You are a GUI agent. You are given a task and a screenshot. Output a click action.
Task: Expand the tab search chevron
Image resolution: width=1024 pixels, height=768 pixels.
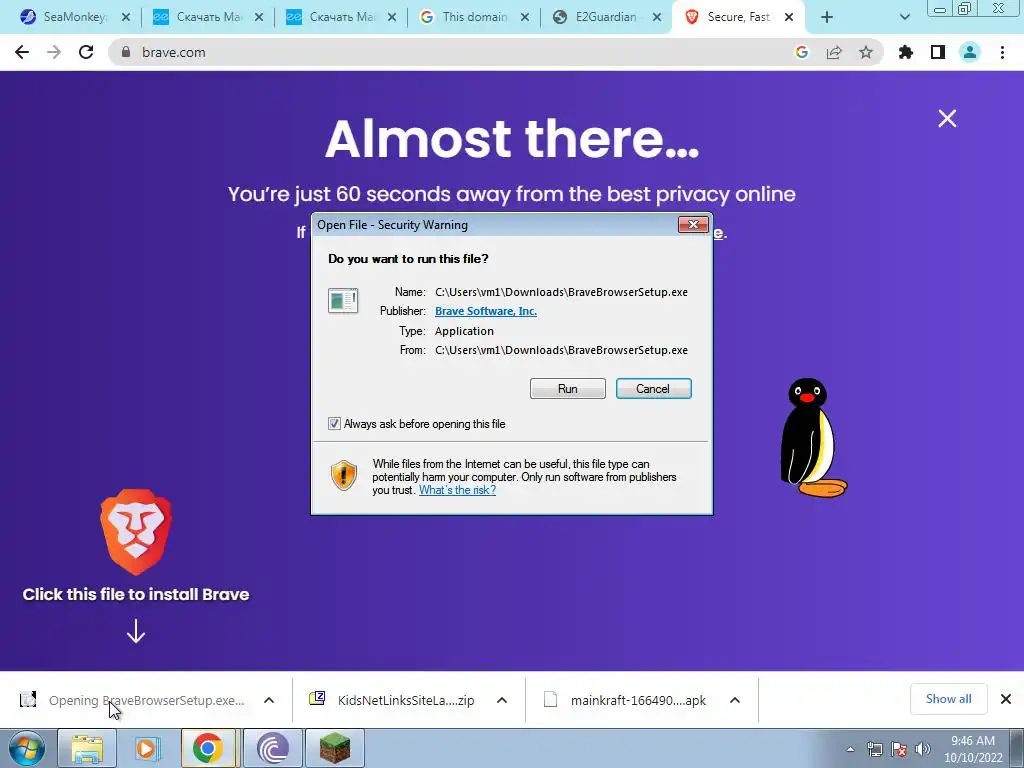click(904, 18)
